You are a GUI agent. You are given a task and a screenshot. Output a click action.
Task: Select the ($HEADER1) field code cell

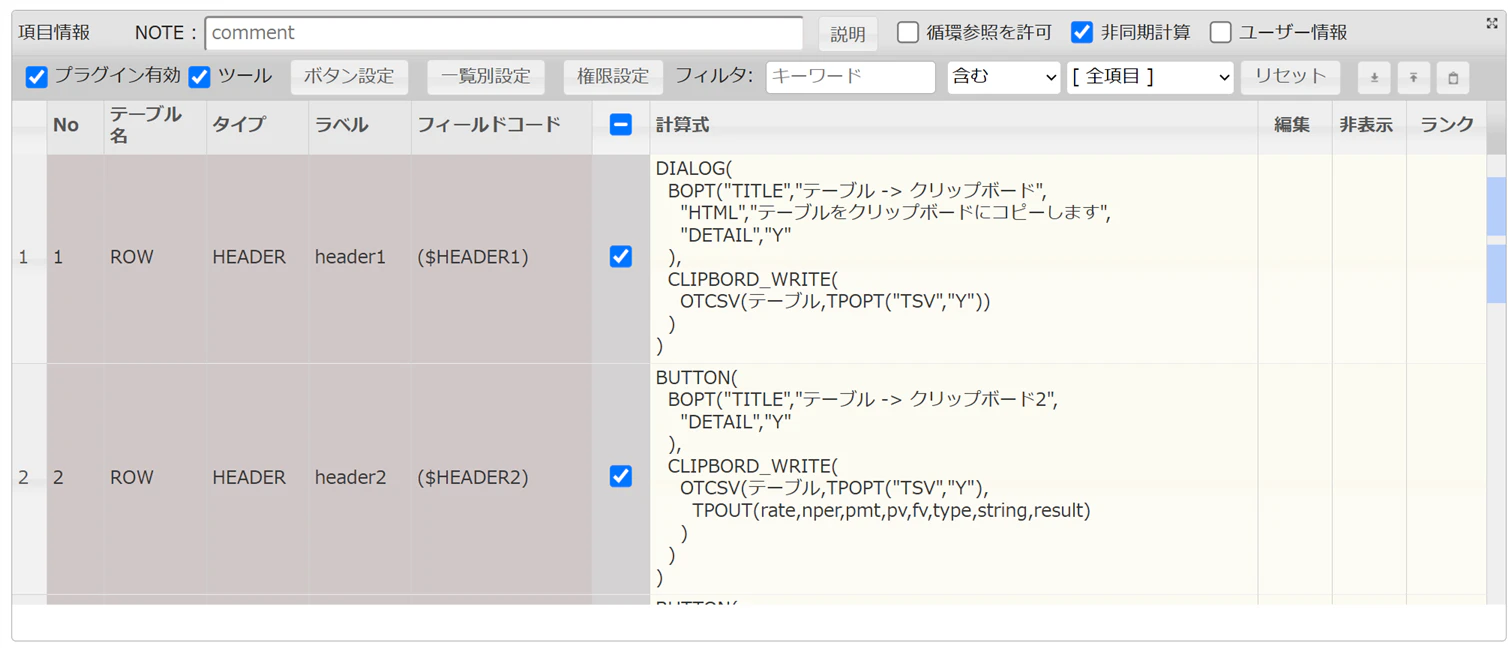pyautogui.click(x=501, y=258)
